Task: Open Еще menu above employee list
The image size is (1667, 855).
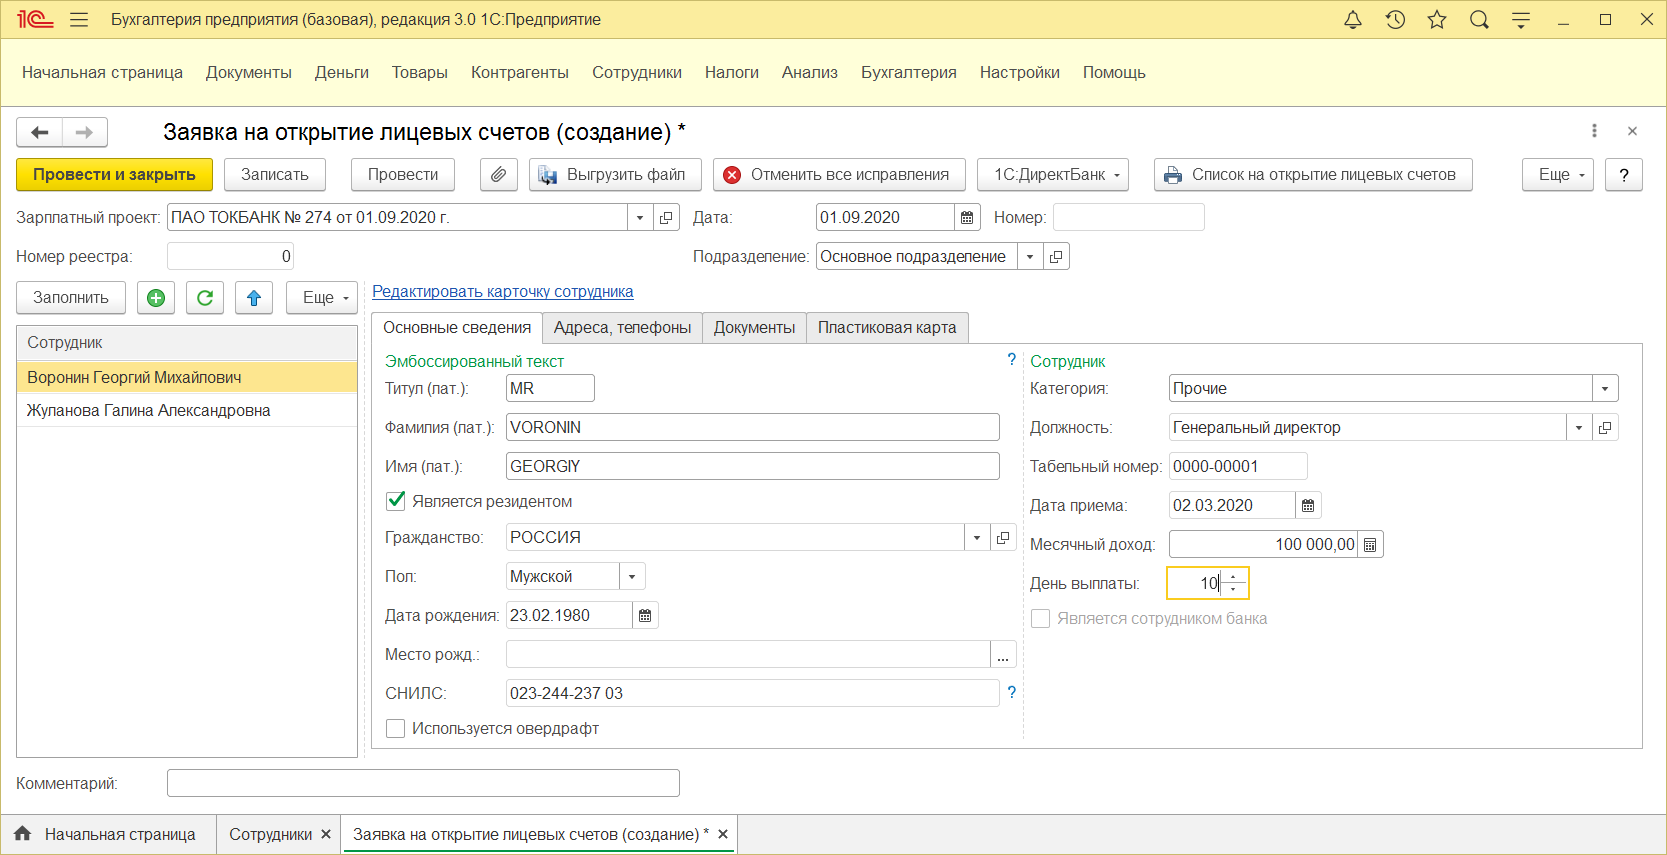Action: click(x=322, y=298)
